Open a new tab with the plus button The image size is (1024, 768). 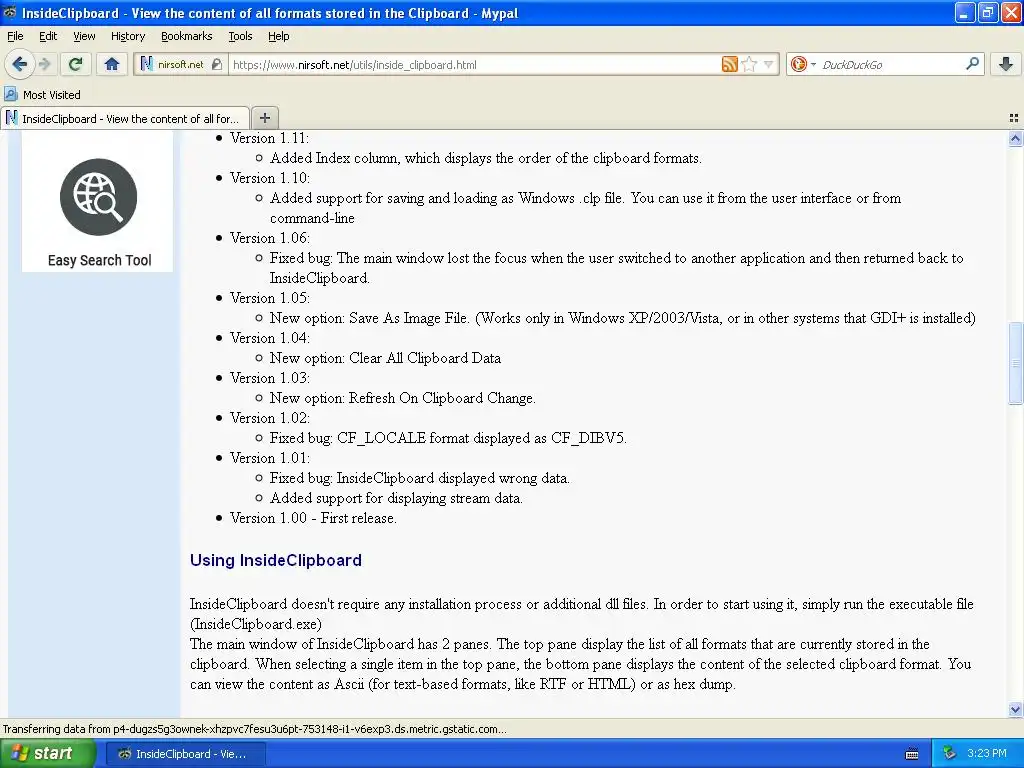pos(264,118)
